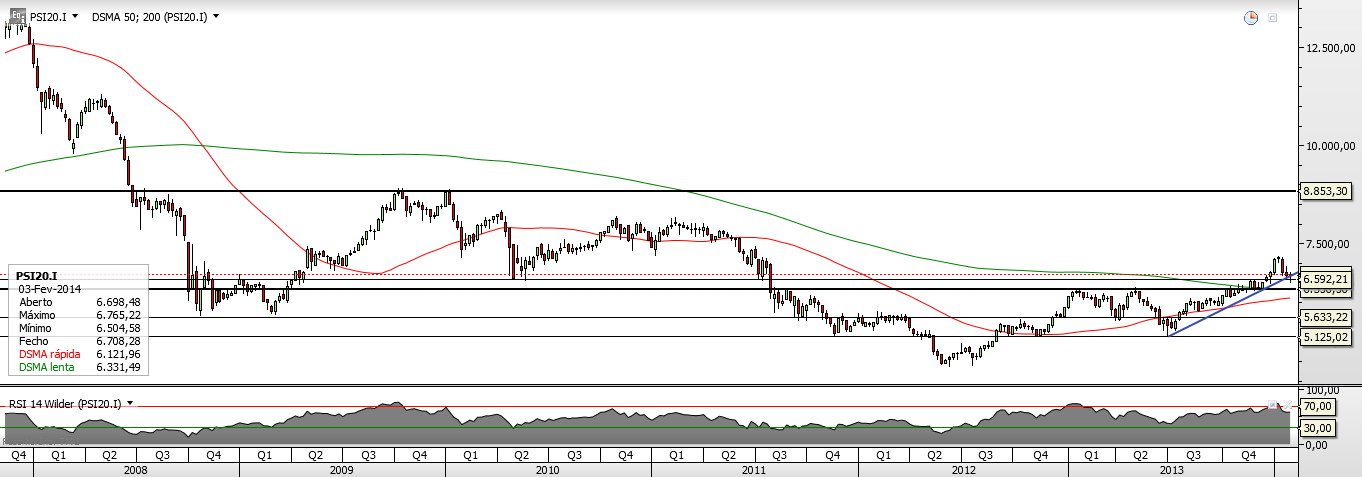1362x477 pixels.
Task: Select the blue ascending trendline
Action: coord(1231,303)
